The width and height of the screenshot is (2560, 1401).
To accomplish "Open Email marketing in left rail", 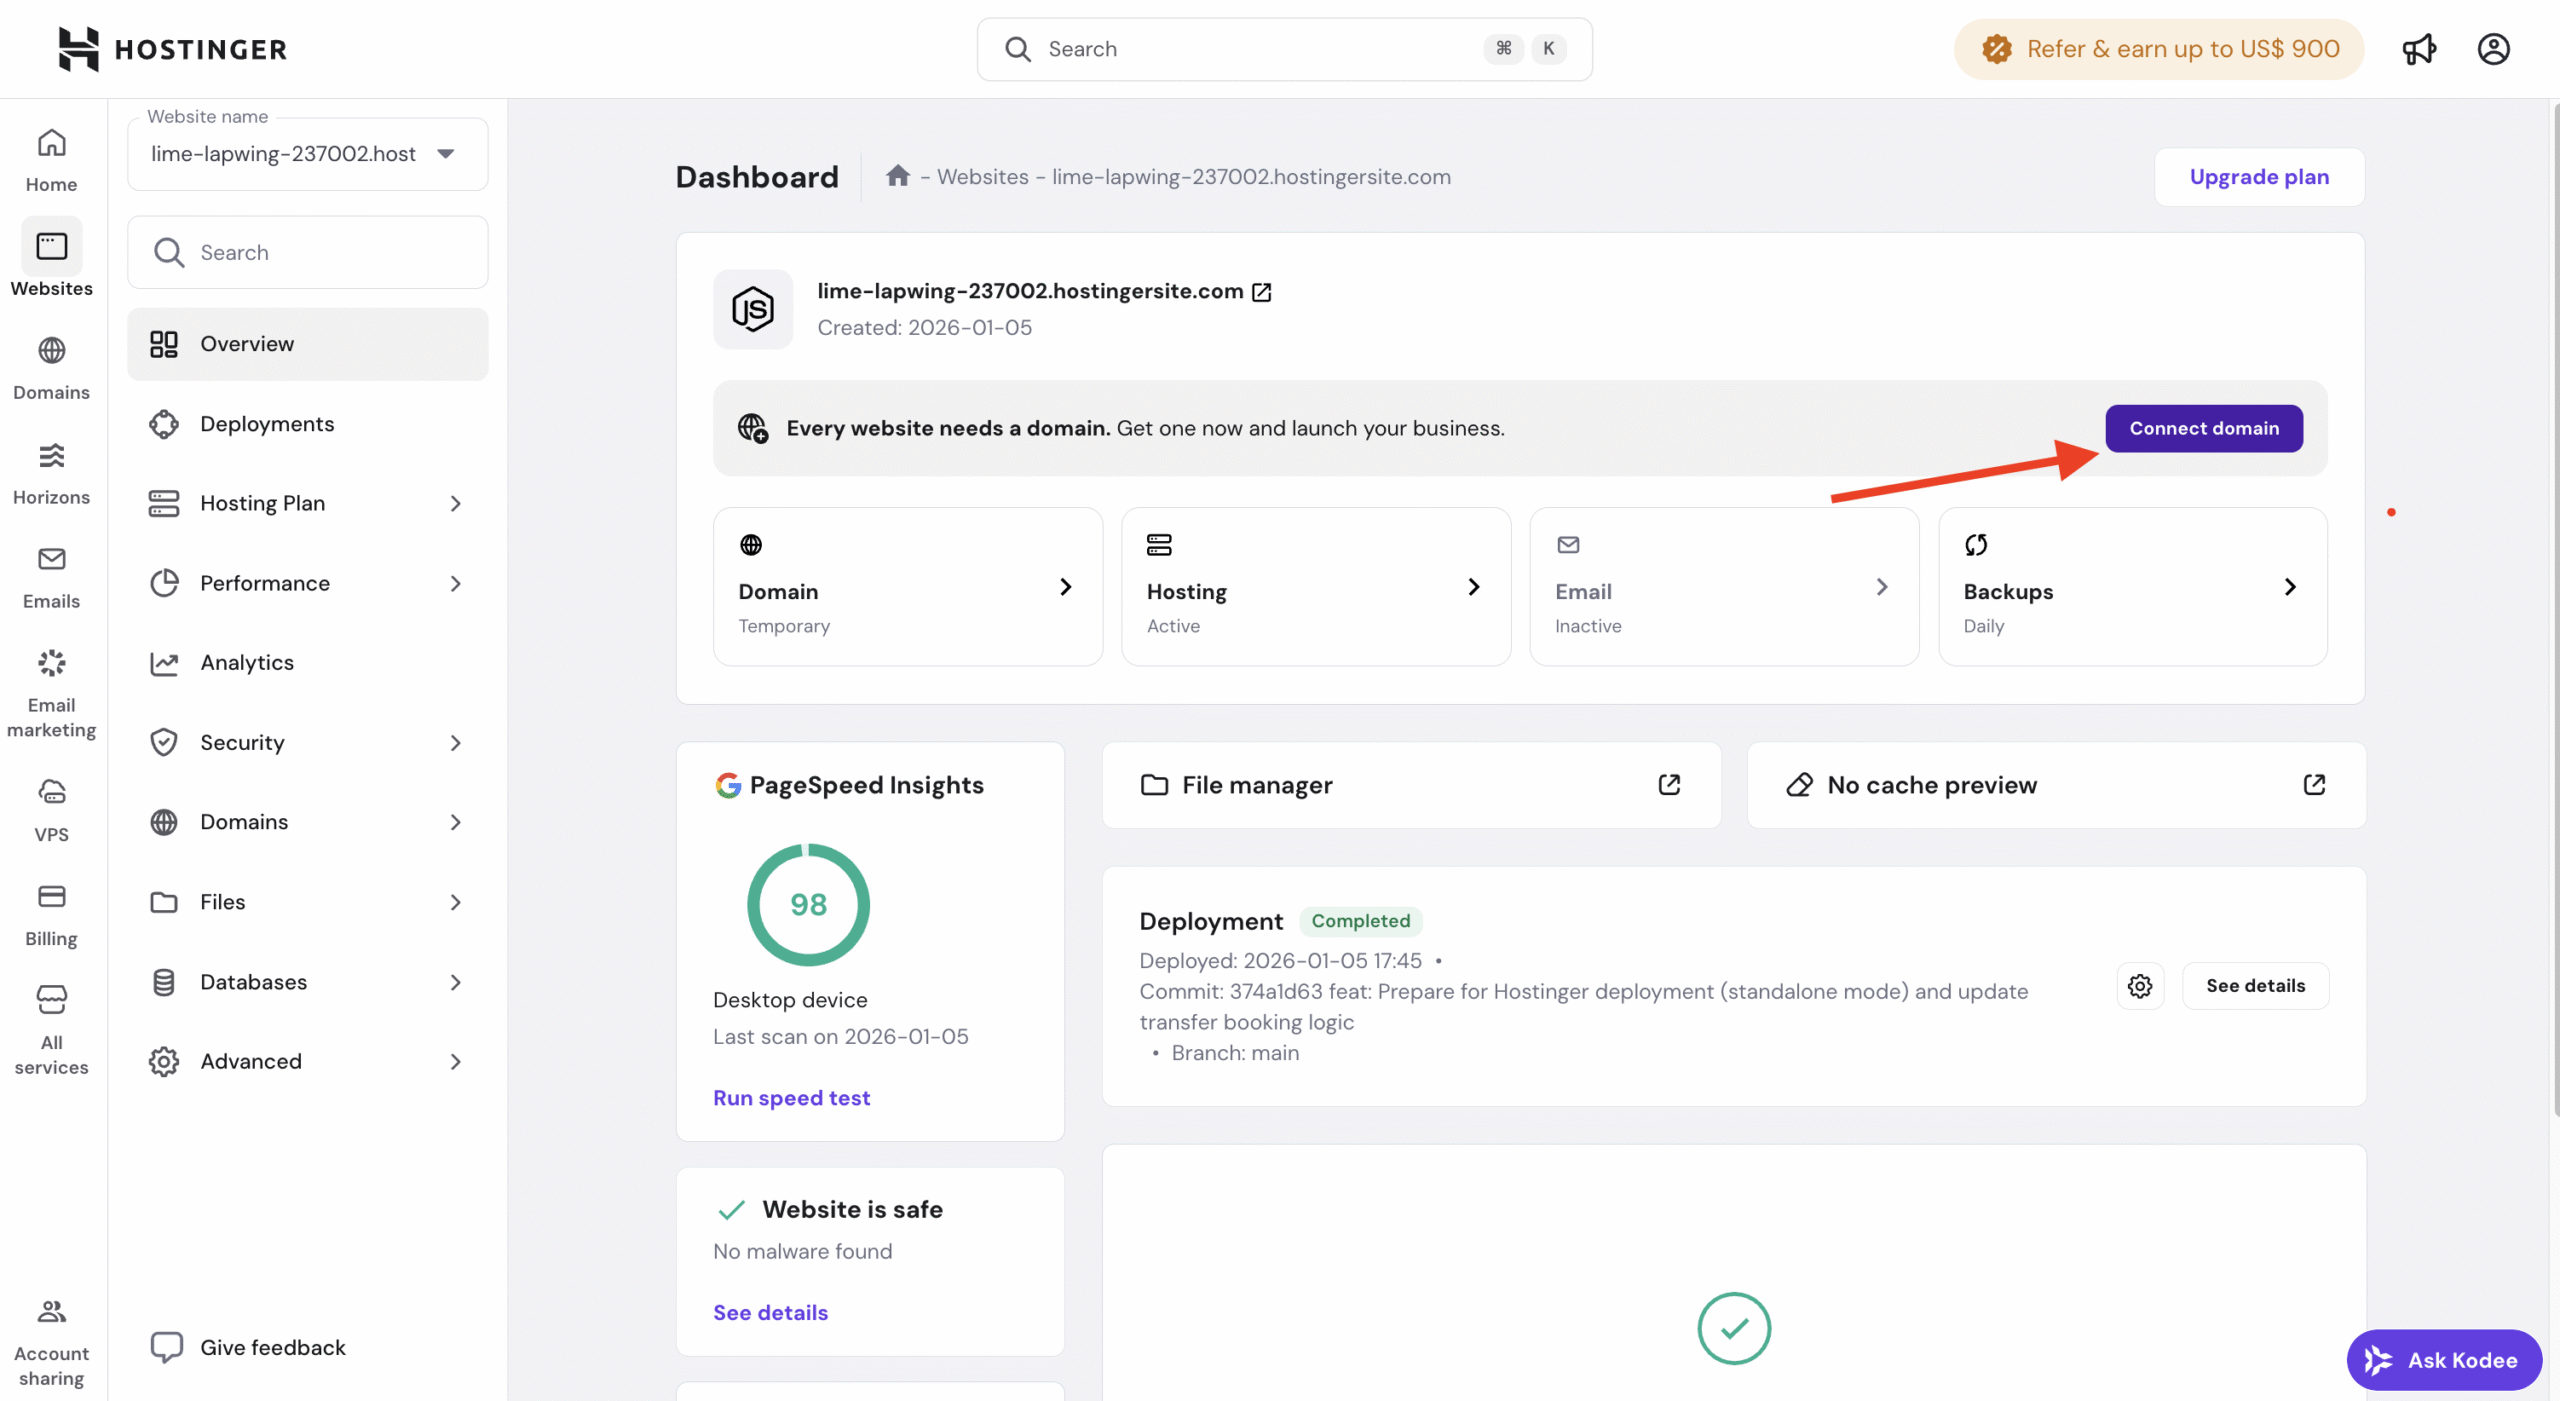I will click(51, 692).
